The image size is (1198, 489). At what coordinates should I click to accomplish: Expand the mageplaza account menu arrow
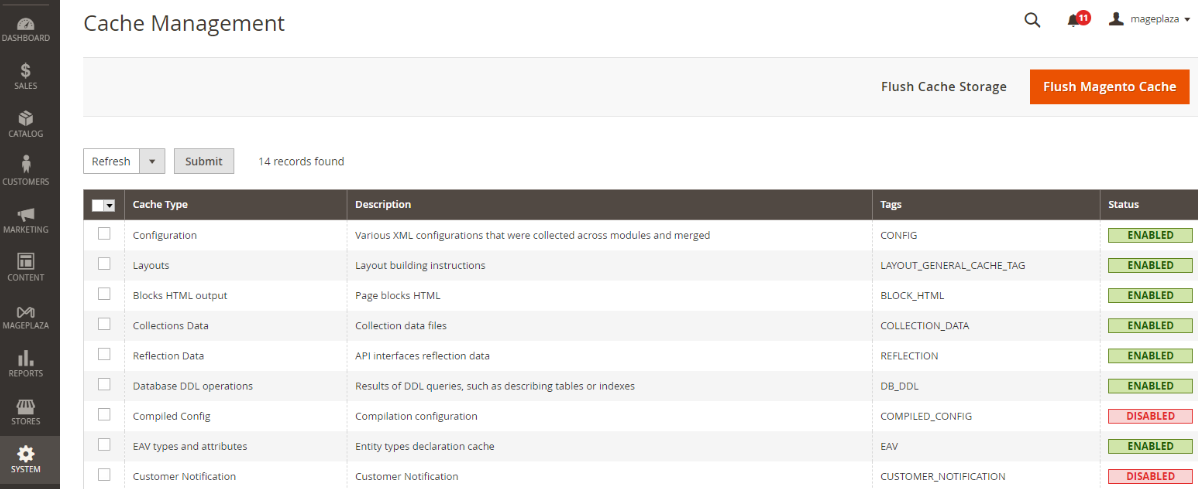coord(1187,21)
